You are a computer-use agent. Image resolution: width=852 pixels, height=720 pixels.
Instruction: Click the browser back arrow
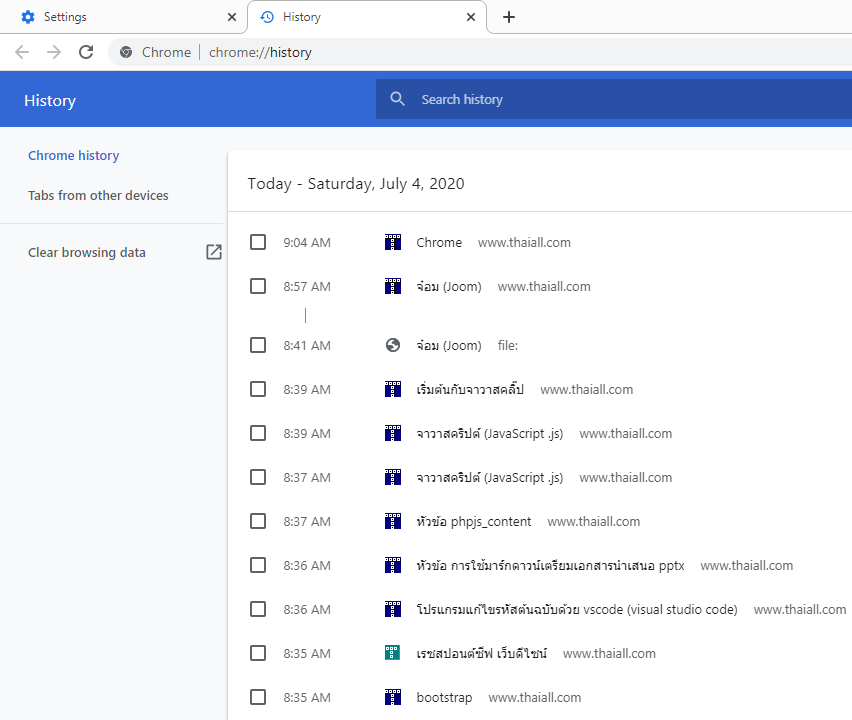point(22,52)
